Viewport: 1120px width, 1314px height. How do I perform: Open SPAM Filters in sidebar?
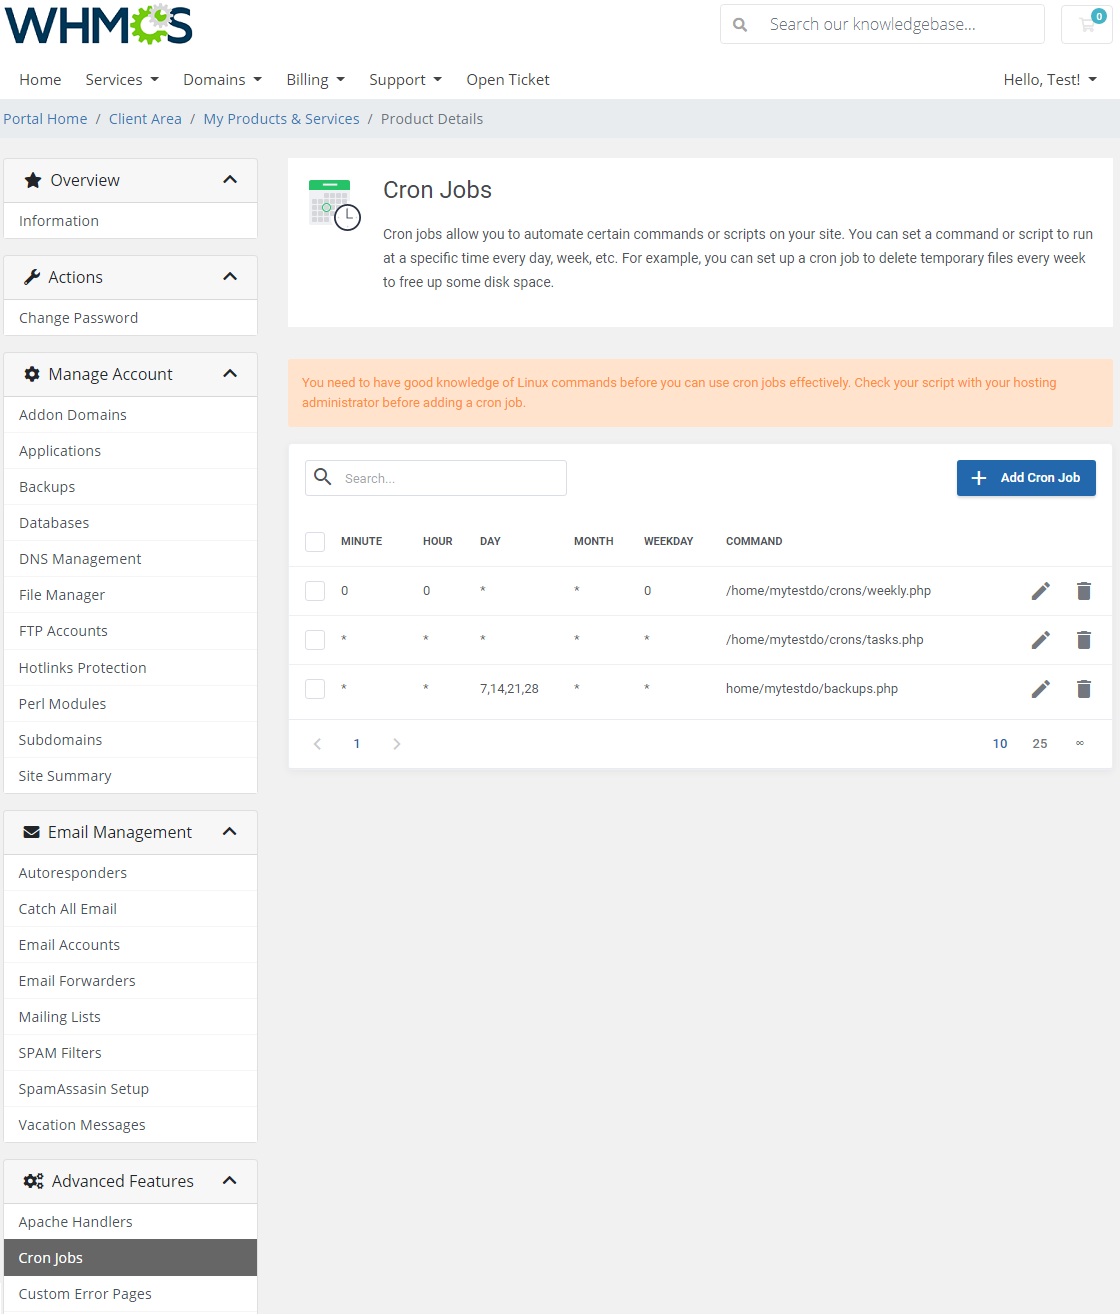tap(130, 1053)
